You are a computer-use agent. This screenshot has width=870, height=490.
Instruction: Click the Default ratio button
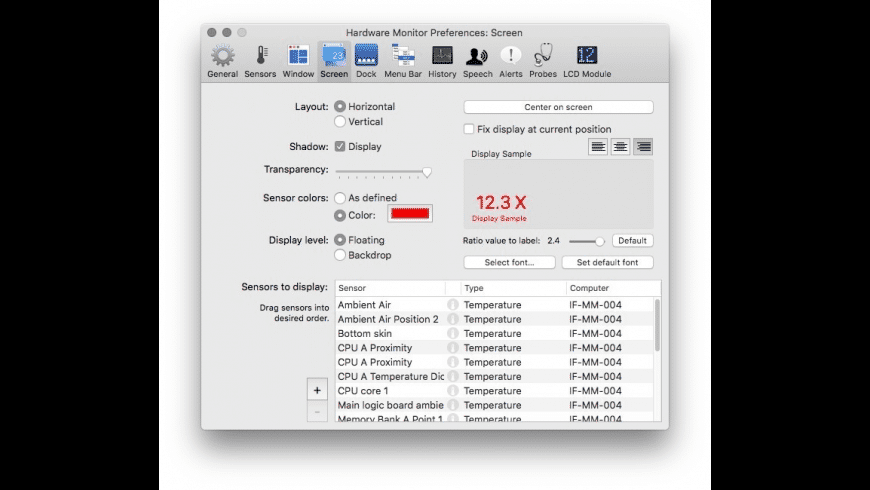coord(633,240)
